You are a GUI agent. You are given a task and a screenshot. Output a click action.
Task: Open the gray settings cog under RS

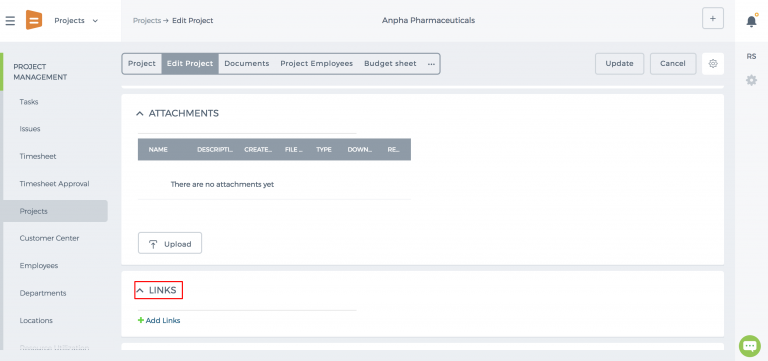point(751,80)
